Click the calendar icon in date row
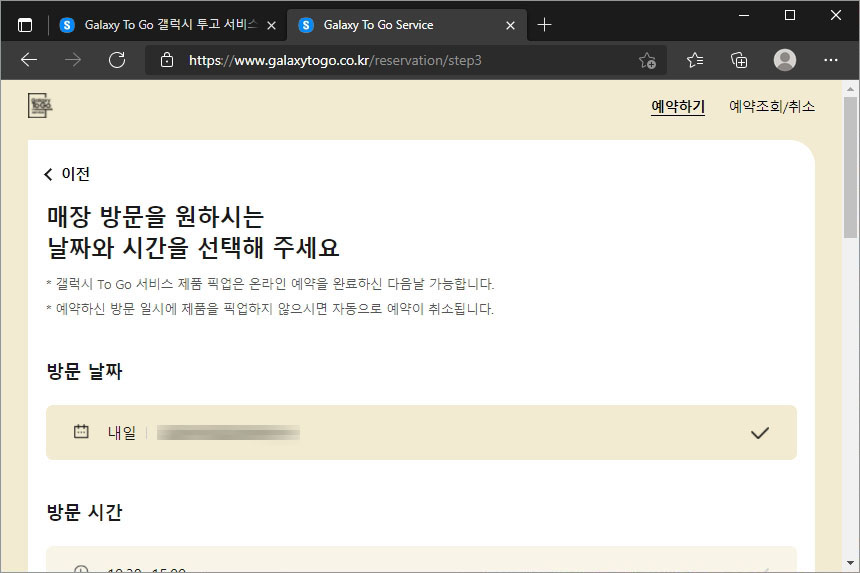This screenshot has width=860, height=573. pyautogui.click(x=81, y=432)
